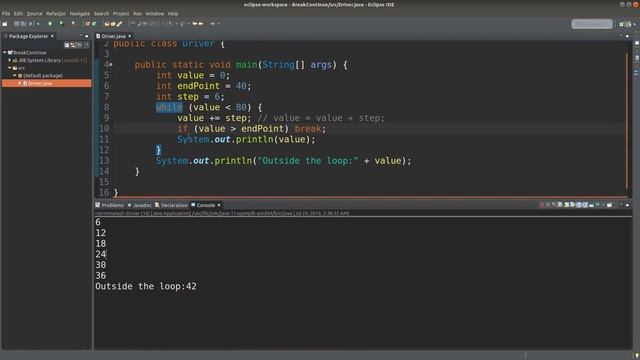Expand JRE System Library node
Screen dimensions: 640x360
tap(9, 60)
